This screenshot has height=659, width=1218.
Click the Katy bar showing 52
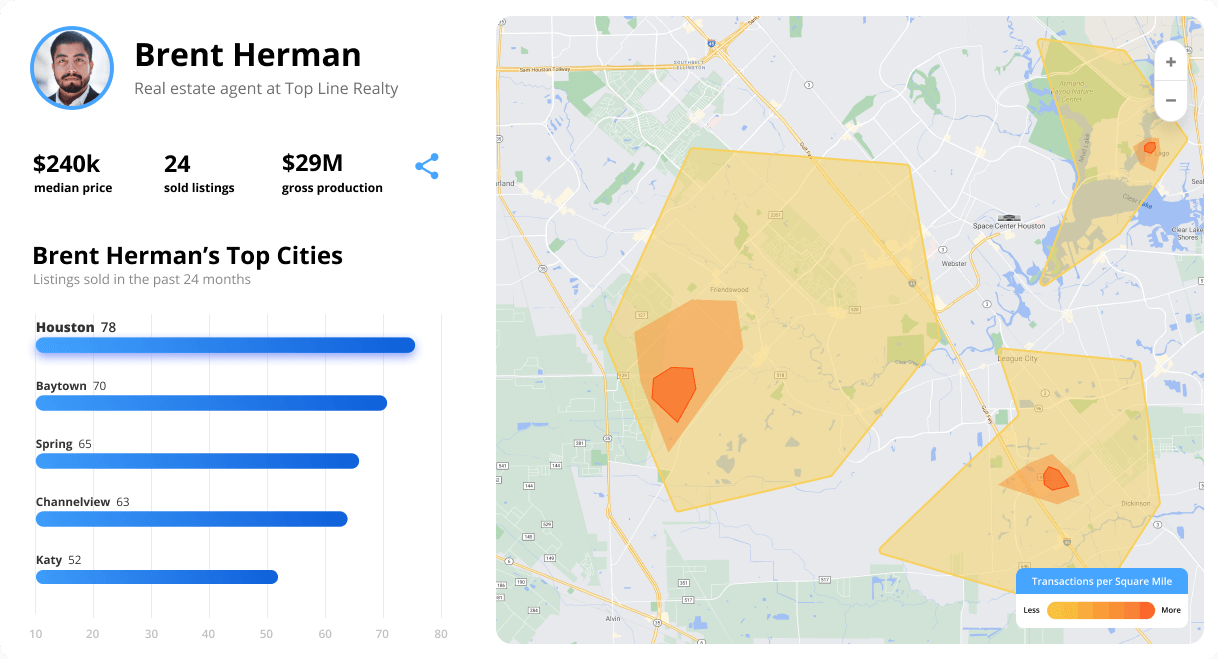pos(157,577)
